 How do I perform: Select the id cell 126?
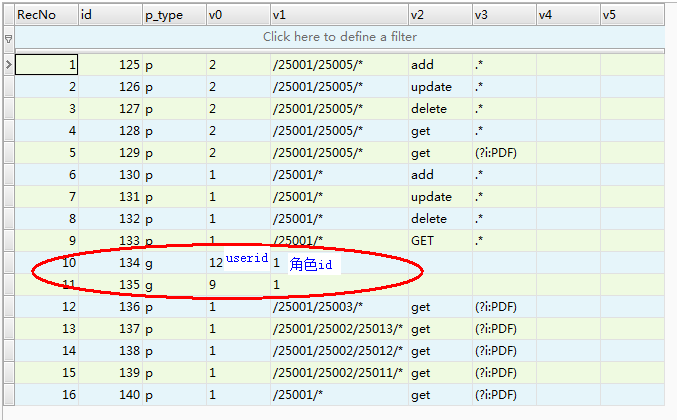[x=111, y=87]
